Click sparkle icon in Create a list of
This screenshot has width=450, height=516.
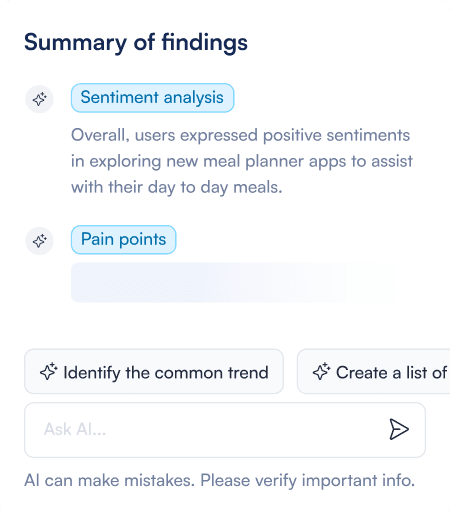321,371
